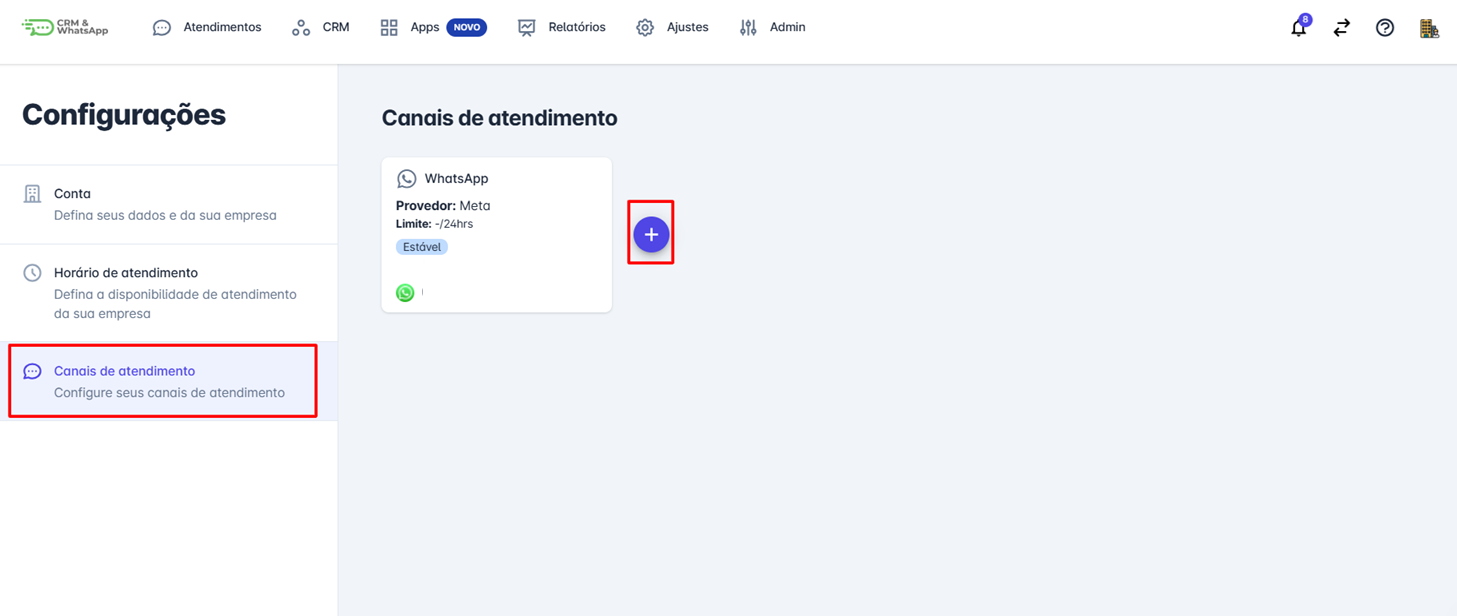Click the CRM & WhatsApp logo
This screenshot has width=1457, height=616.
(64, 27)
